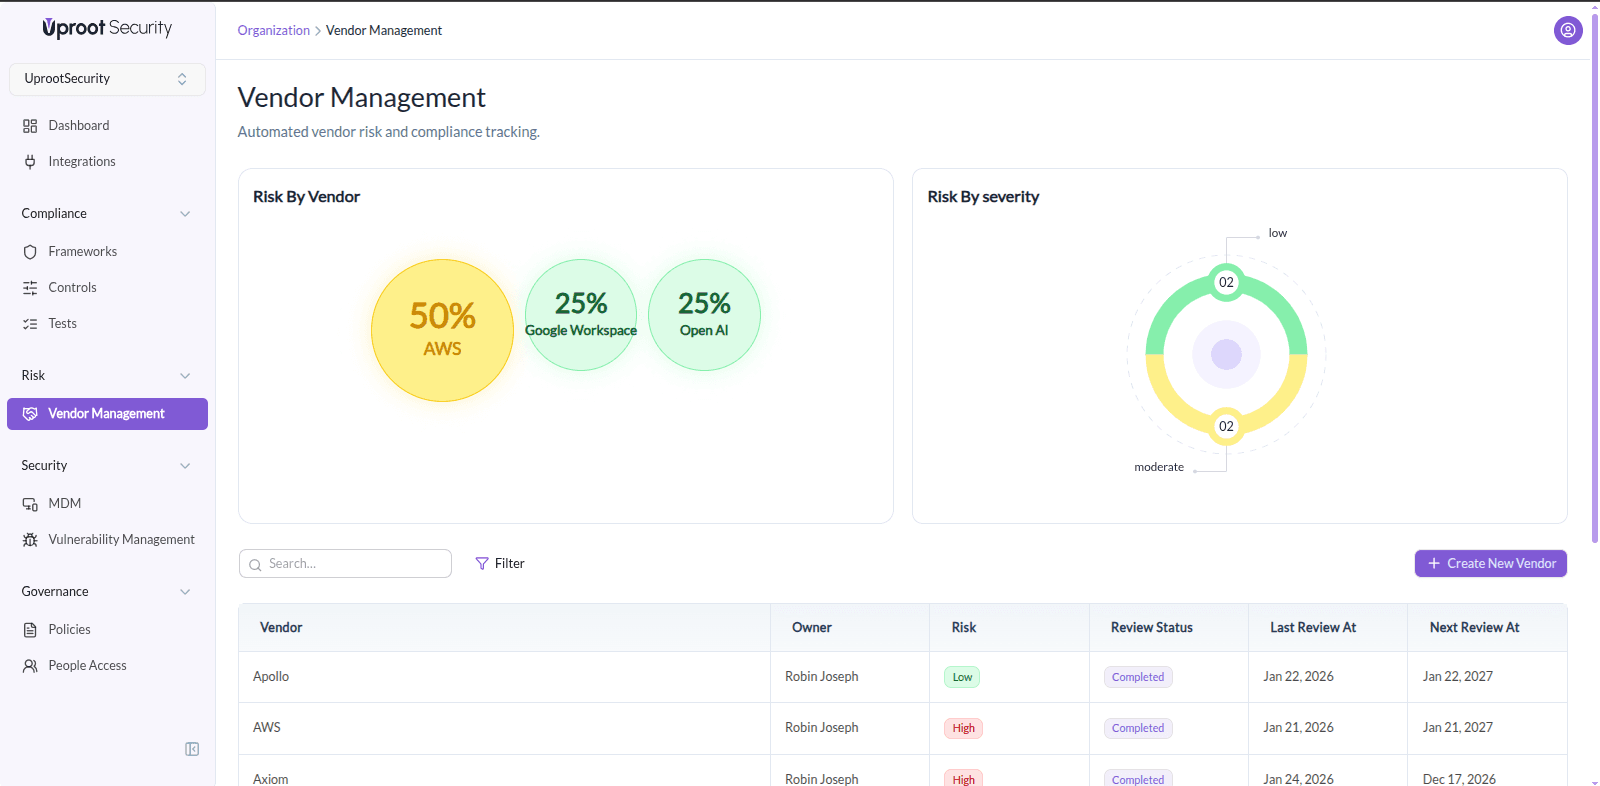Click the Integrations plug icon

pos(30,162)
